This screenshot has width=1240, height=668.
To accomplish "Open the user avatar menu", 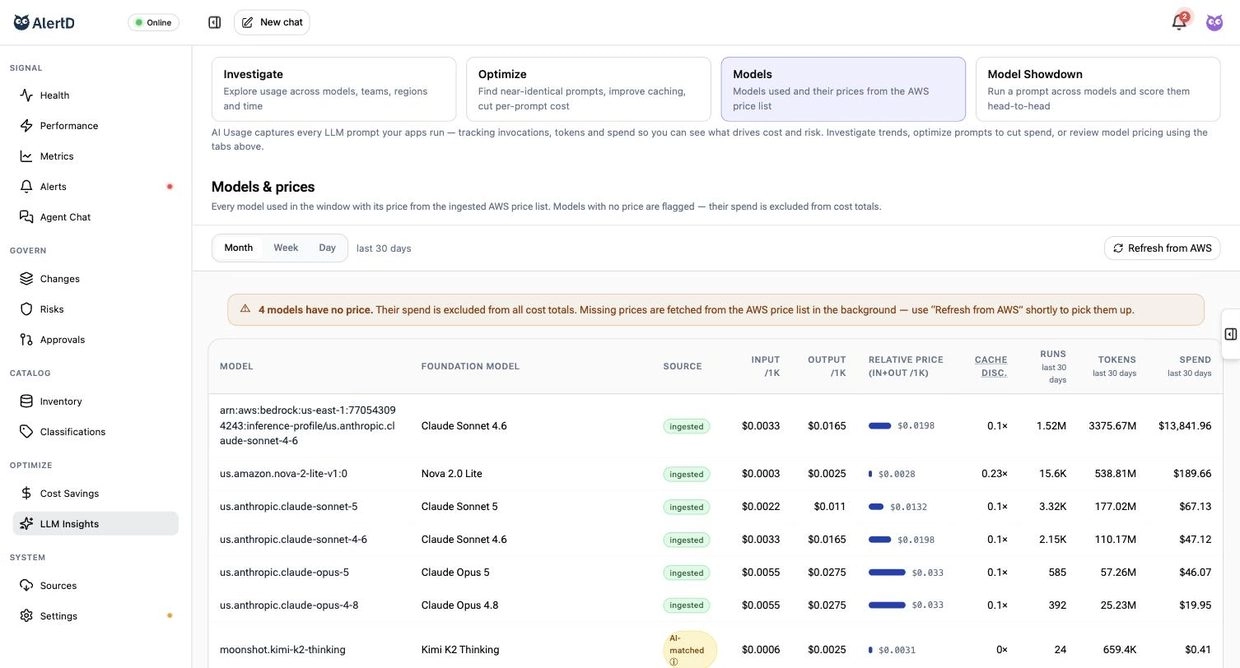I will pyautogui.click(x=1214, y=22).
